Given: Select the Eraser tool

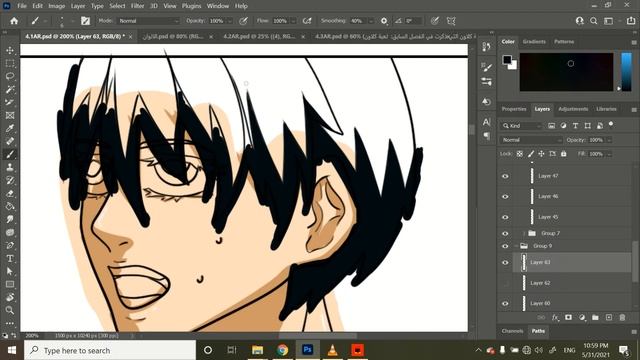Looking at the screenshot, I should point(10,193).
